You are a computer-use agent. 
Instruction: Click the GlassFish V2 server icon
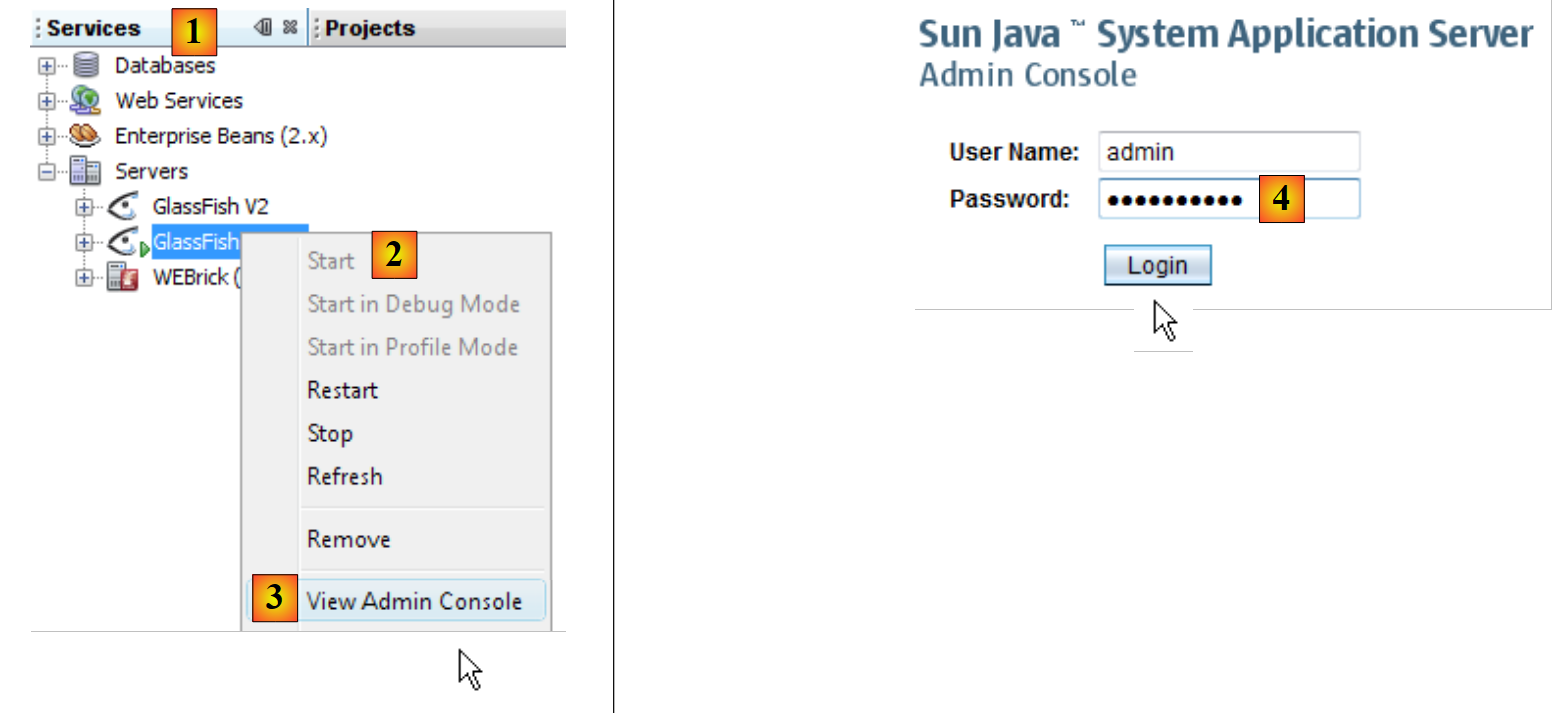click(123, 207)
